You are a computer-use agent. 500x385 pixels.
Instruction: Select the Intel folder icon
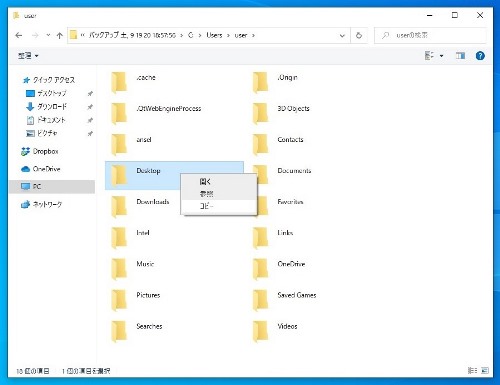coord(119,237)
